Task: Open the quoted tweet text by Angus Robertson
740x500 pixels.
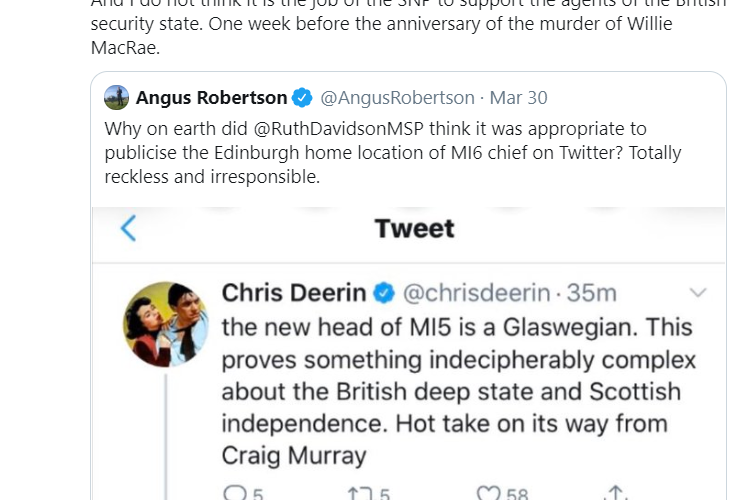Action: (392, 153)
